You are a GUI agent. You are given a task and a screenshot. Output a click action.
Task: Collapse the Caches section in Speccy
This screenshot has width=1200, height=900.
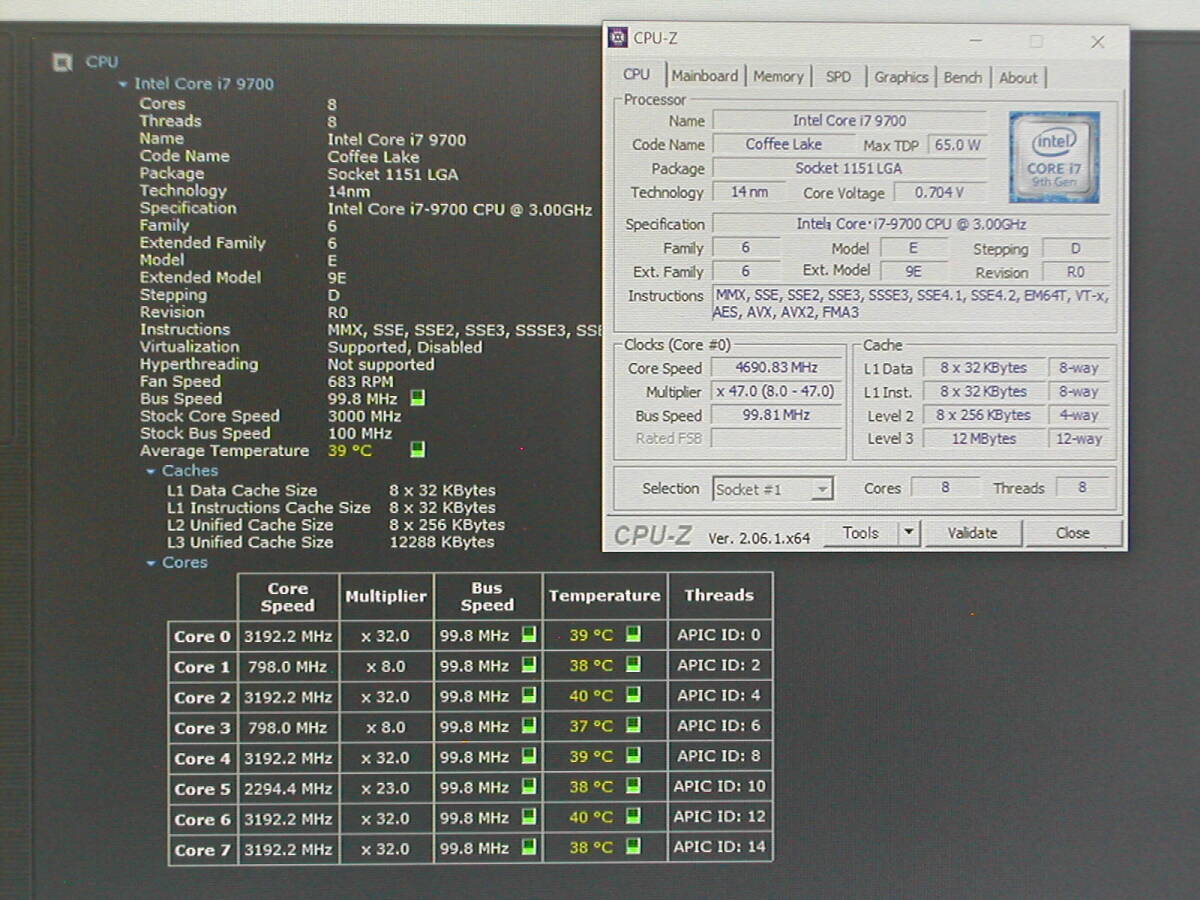(151, 471)
